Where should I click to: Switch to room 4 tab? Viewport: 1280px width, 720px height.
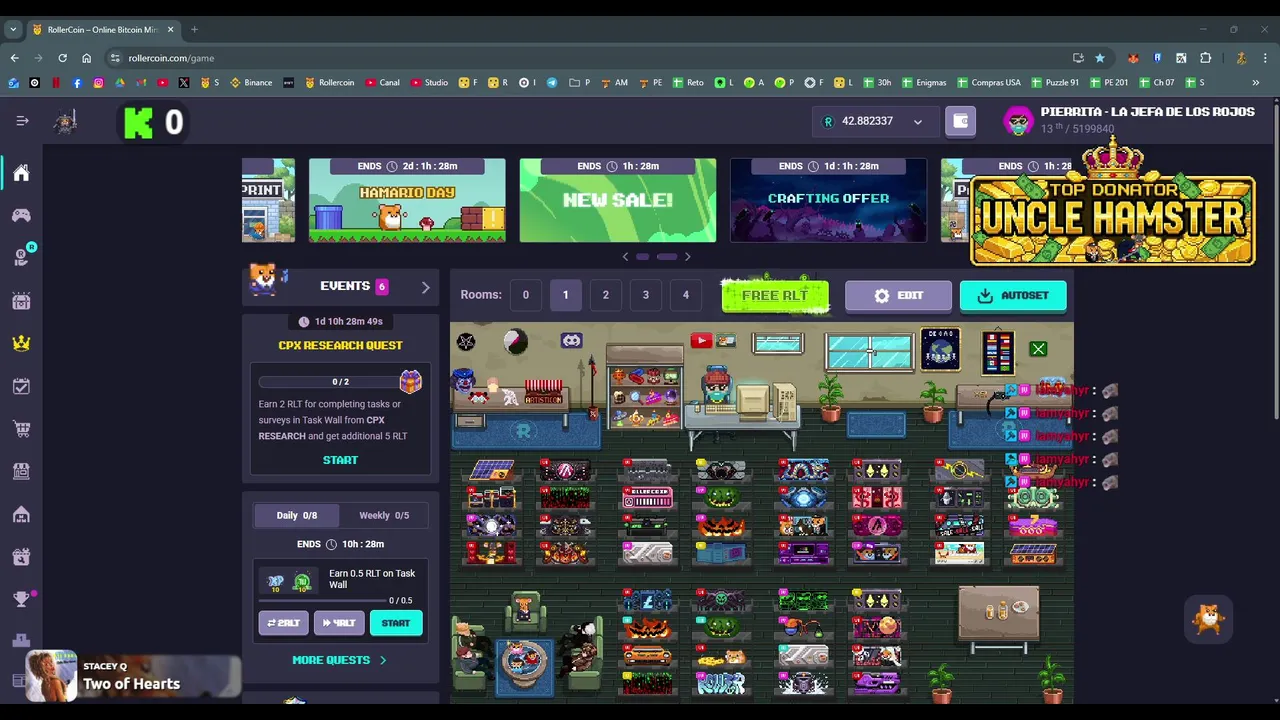pyautogui.click(x=685, y=295)
